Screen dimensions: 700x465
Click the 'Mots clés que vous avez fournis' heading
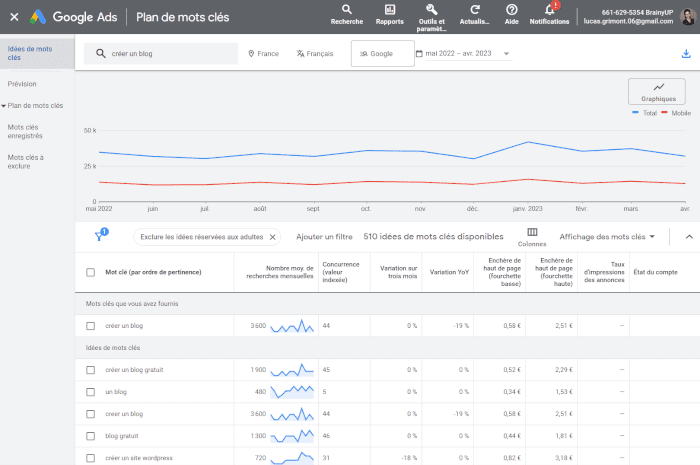coord(132,303)
